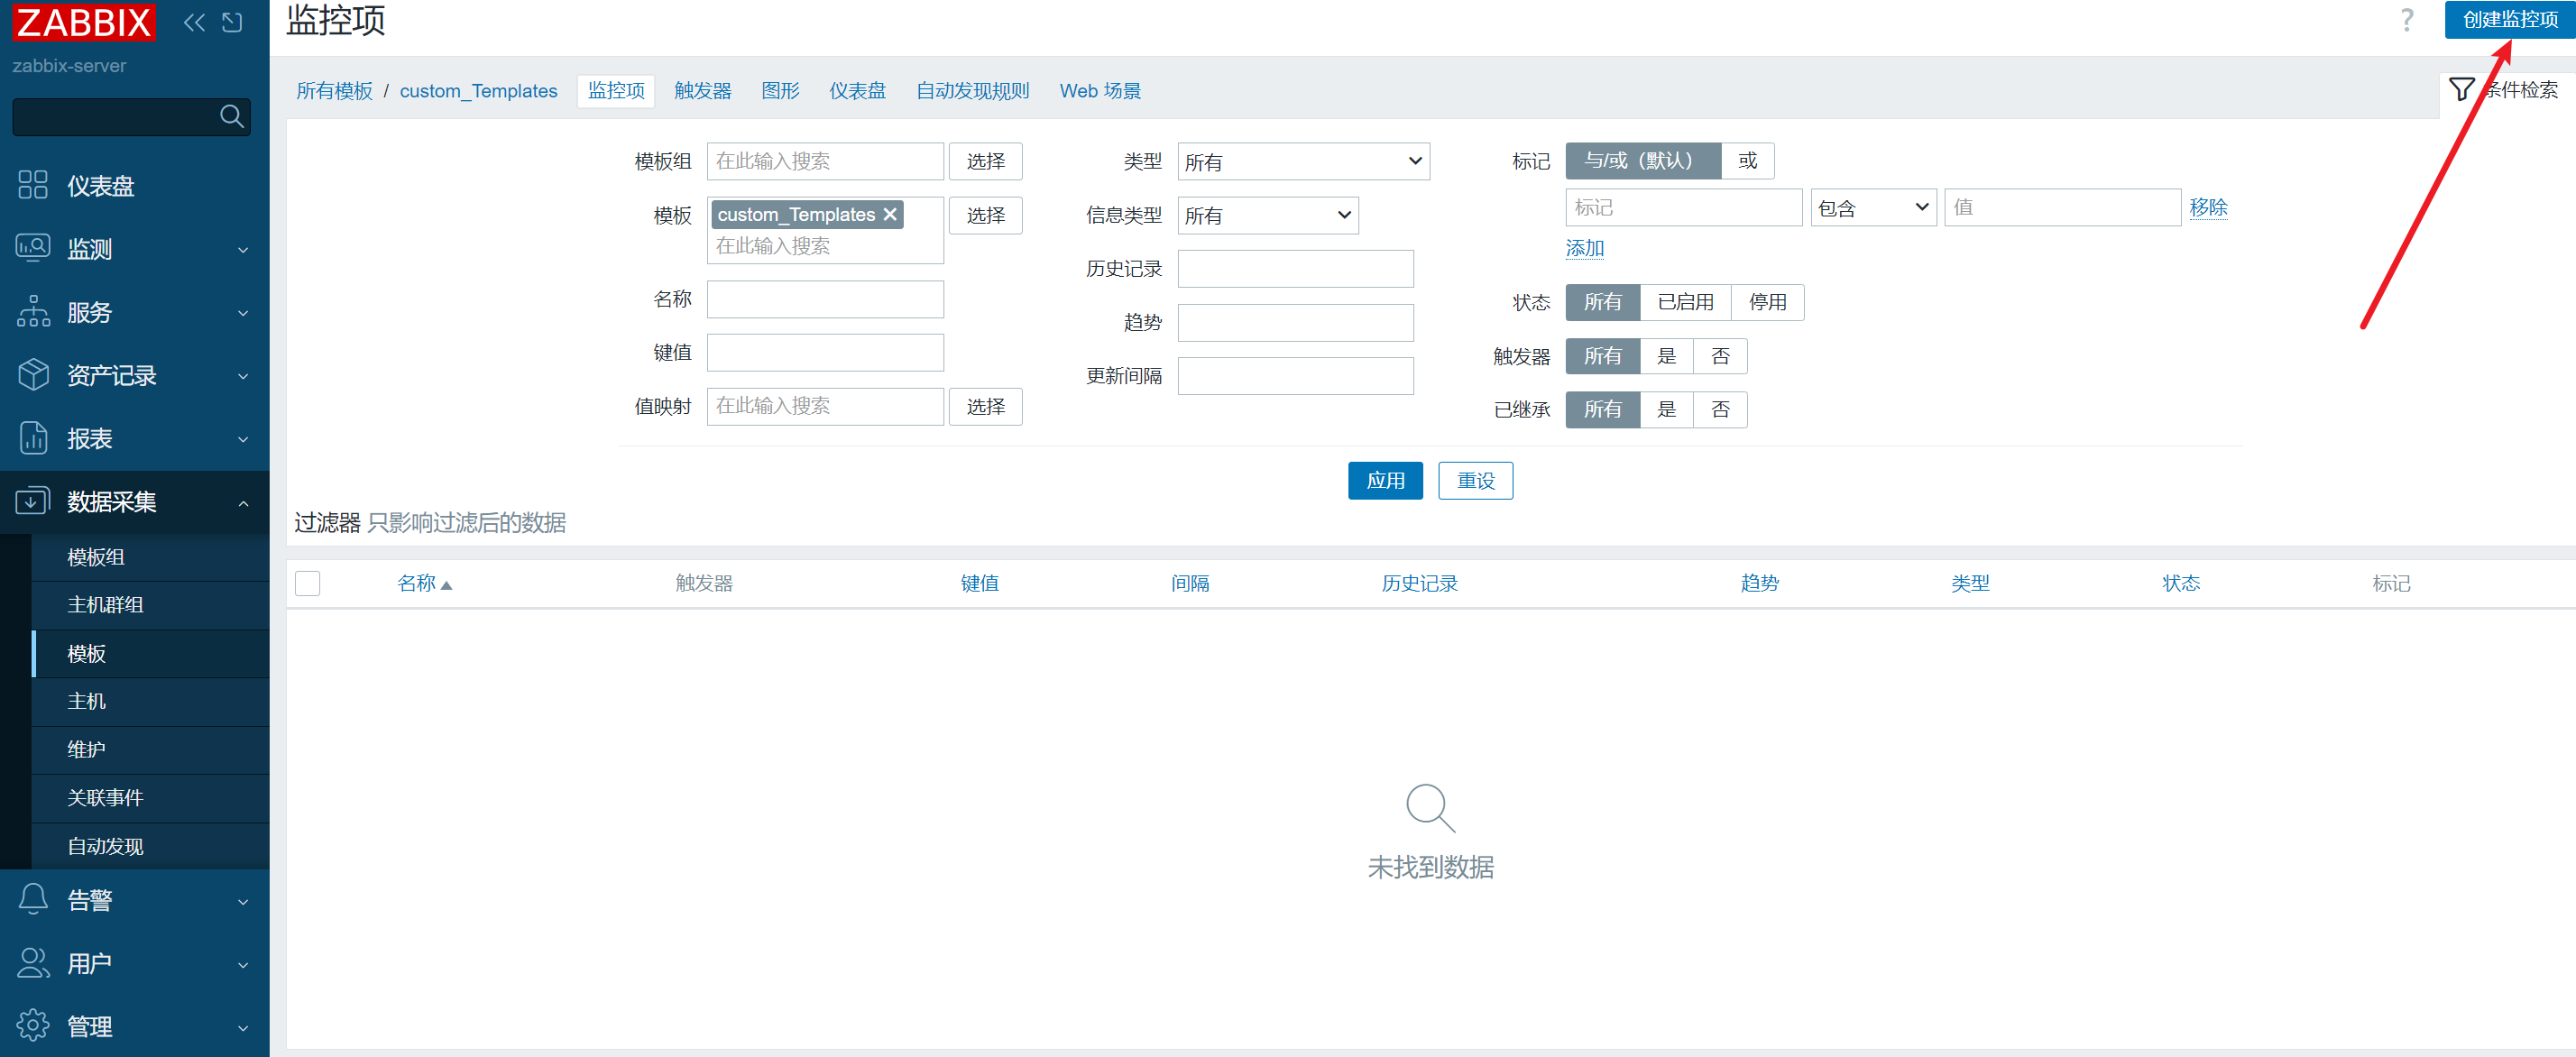Screen dimensions: 2576x1057
Task: Expand the 资产记录 menu chevron
Action: coord(243,375)
